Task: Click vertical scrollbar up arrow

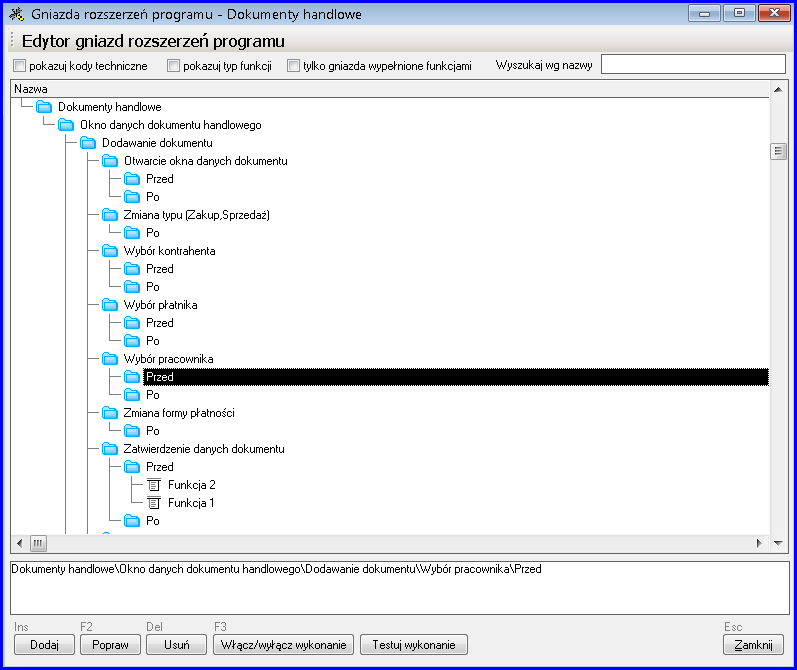Action: [778, 89]
